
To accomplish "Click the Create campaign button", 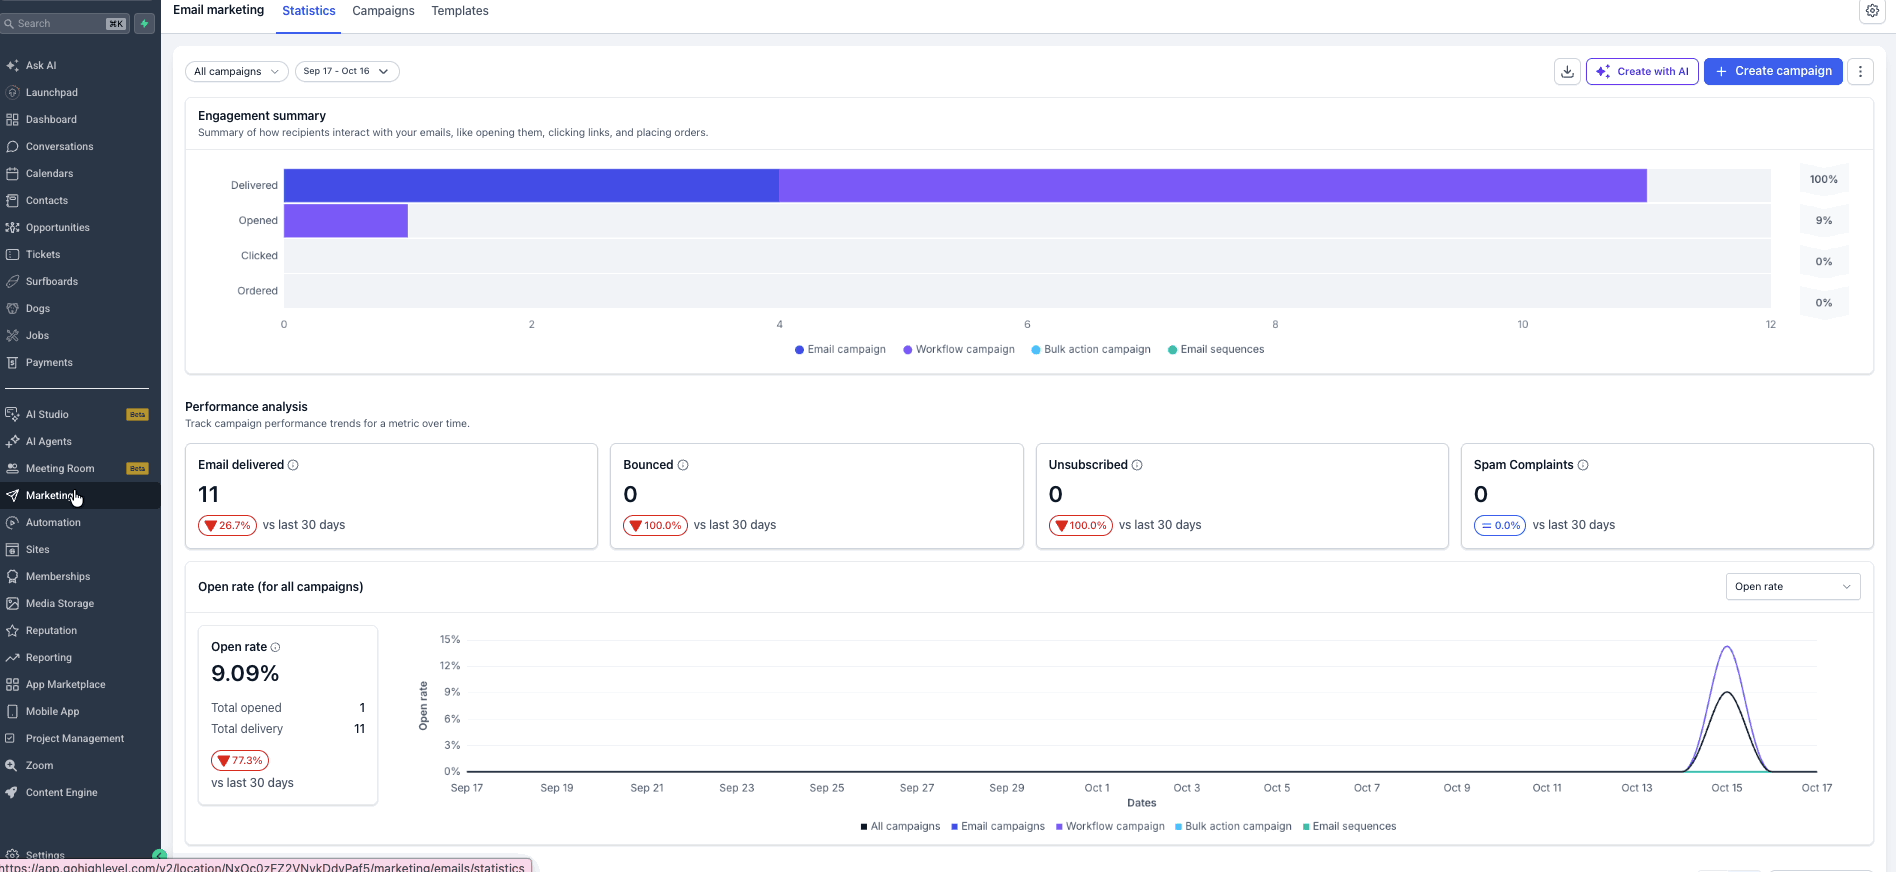I will [1773, 71].
